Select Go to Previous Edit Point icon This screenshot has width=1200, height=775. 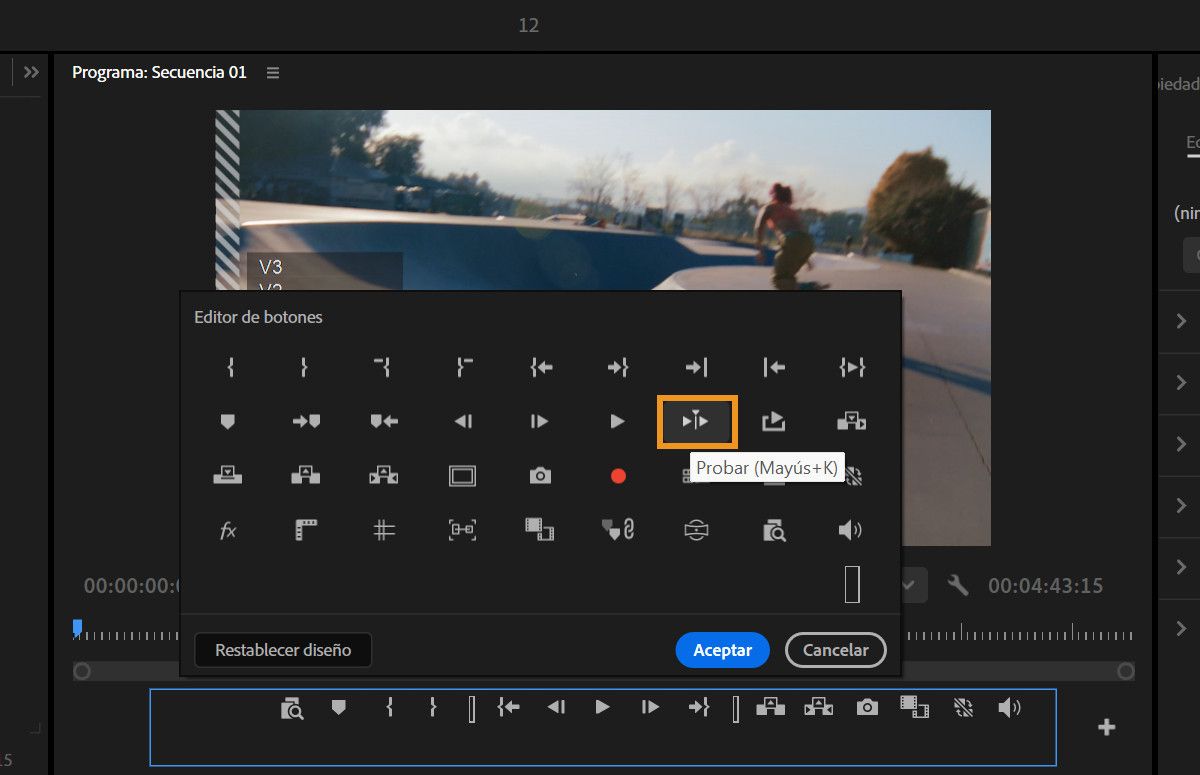coord(774,368)
